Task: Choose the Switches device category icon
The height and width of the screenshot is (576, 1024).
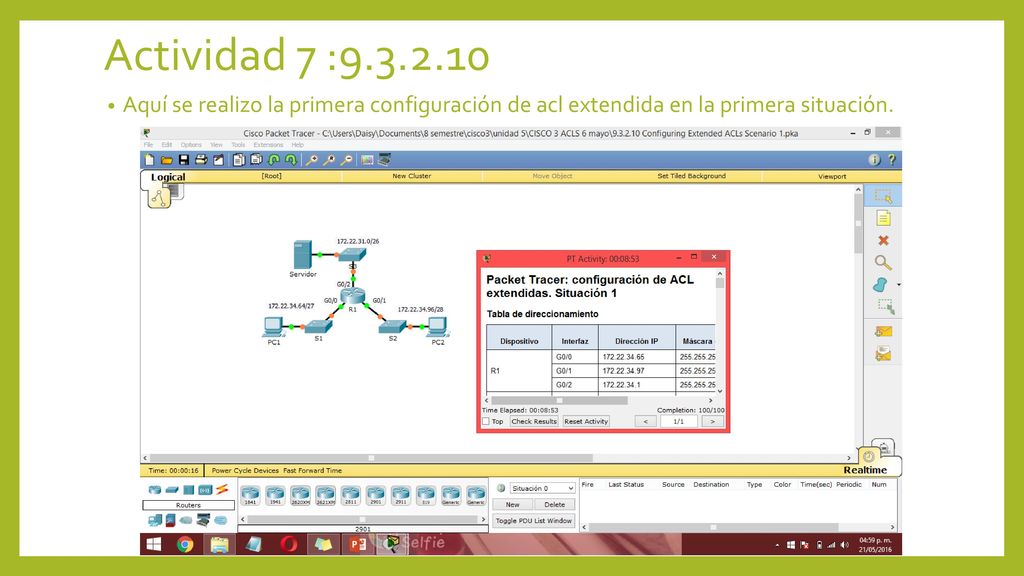Action: (x=172, y=490)
